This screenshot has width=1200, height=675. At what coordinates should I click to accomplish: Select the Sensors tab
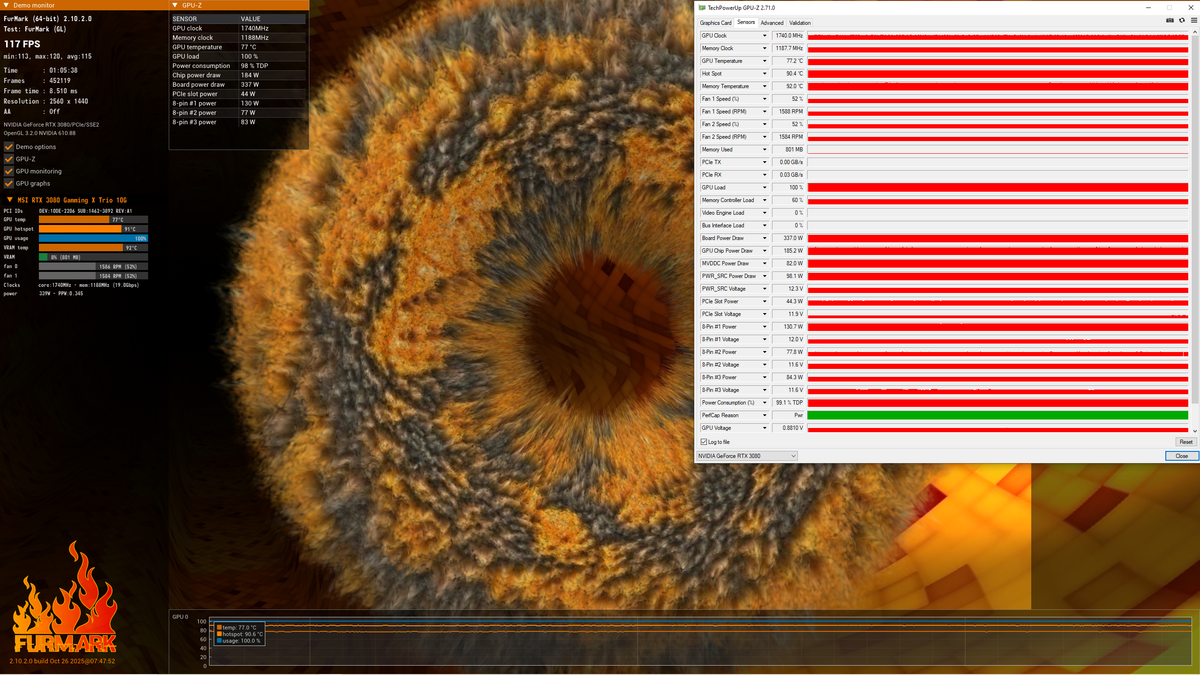(x=746, y=22)
